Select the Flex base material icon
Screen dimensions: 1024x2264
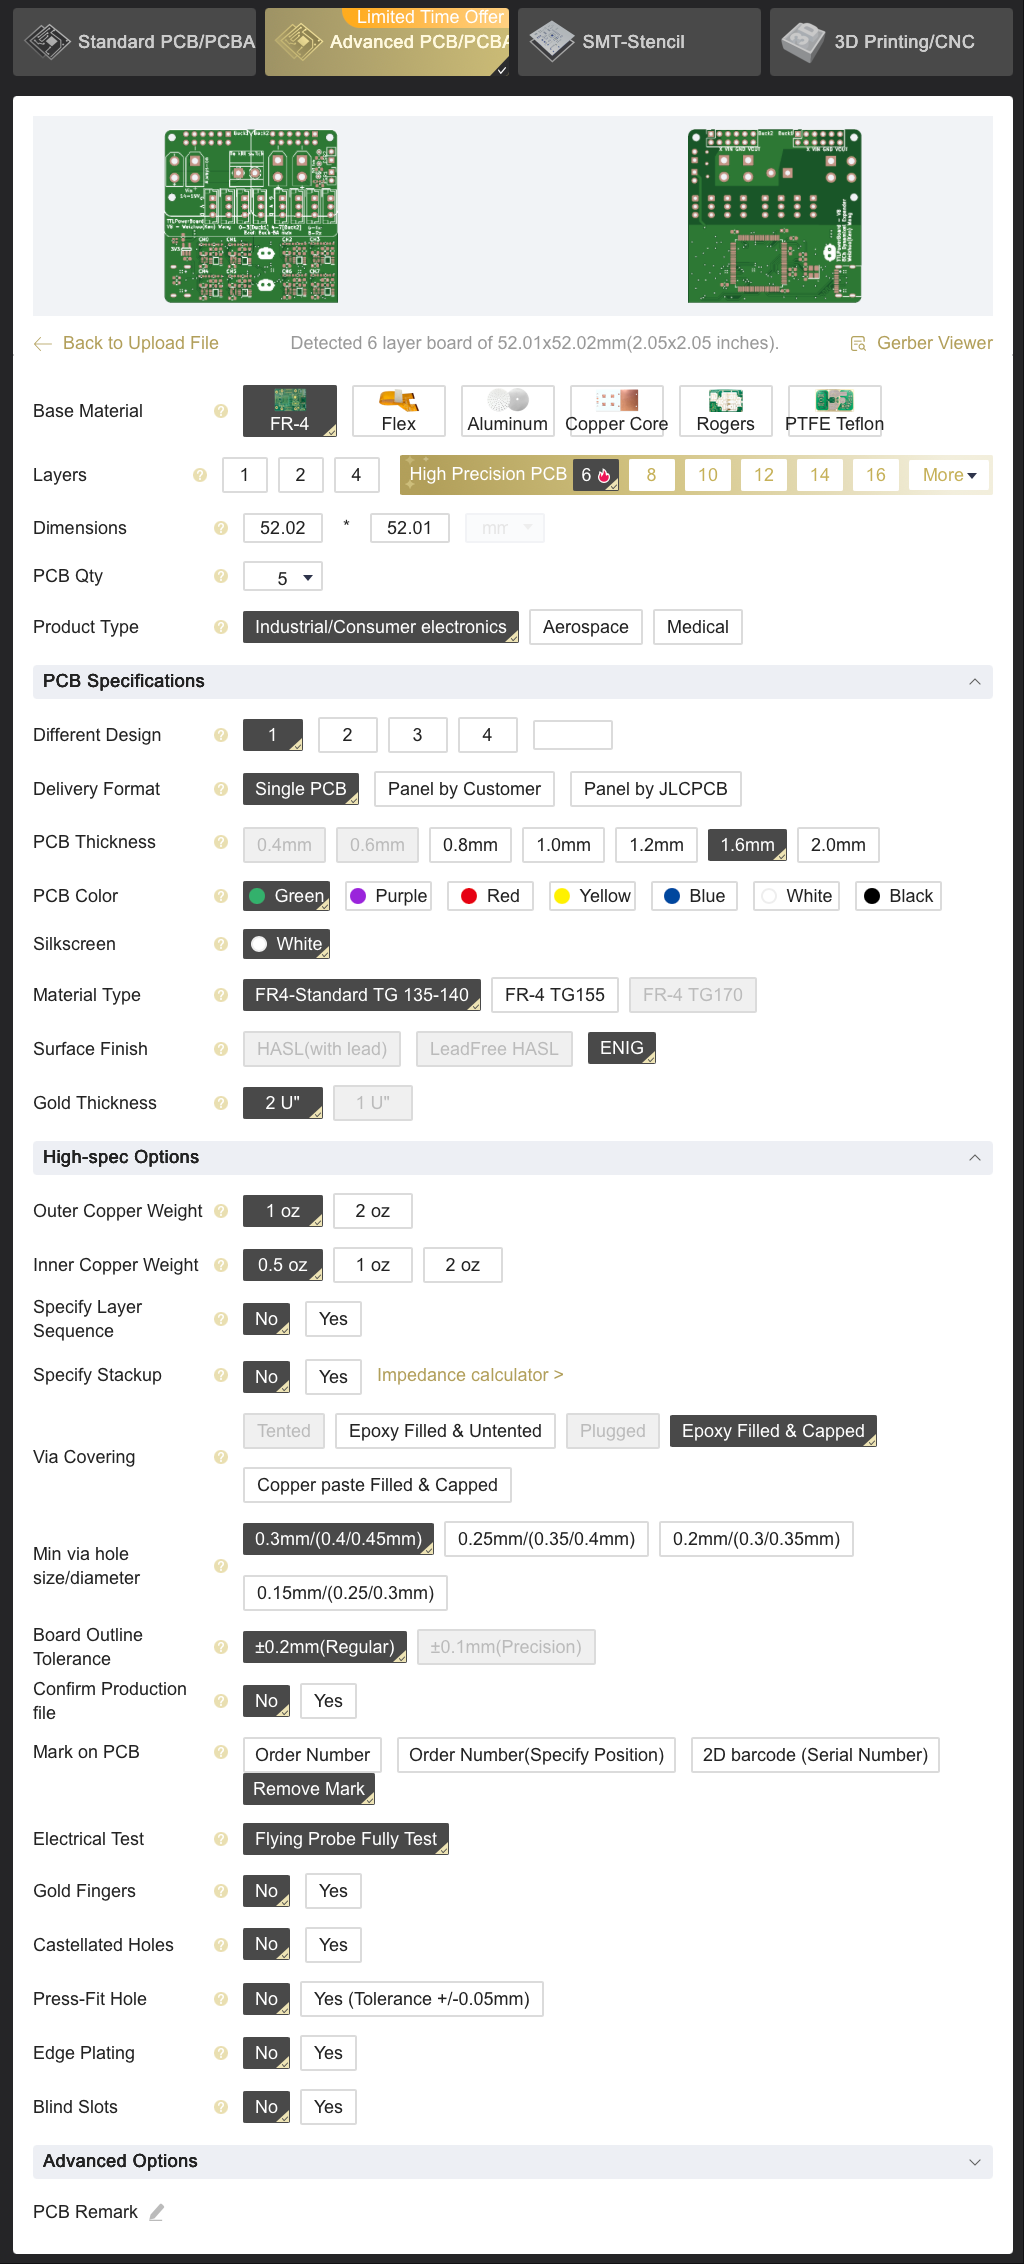[x=398, y=401]
